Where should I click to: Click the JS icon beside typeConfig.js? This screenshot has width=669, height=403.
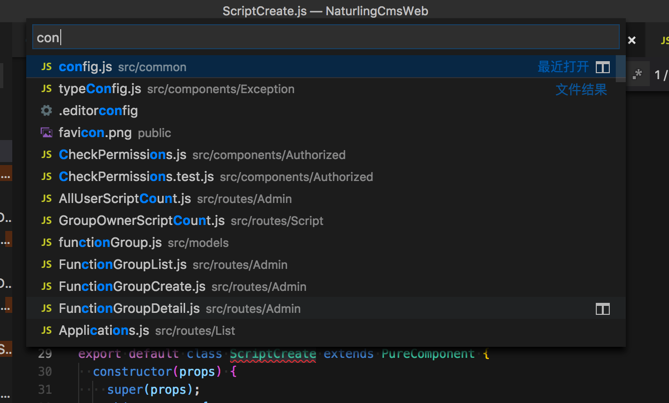click(47, 89)
